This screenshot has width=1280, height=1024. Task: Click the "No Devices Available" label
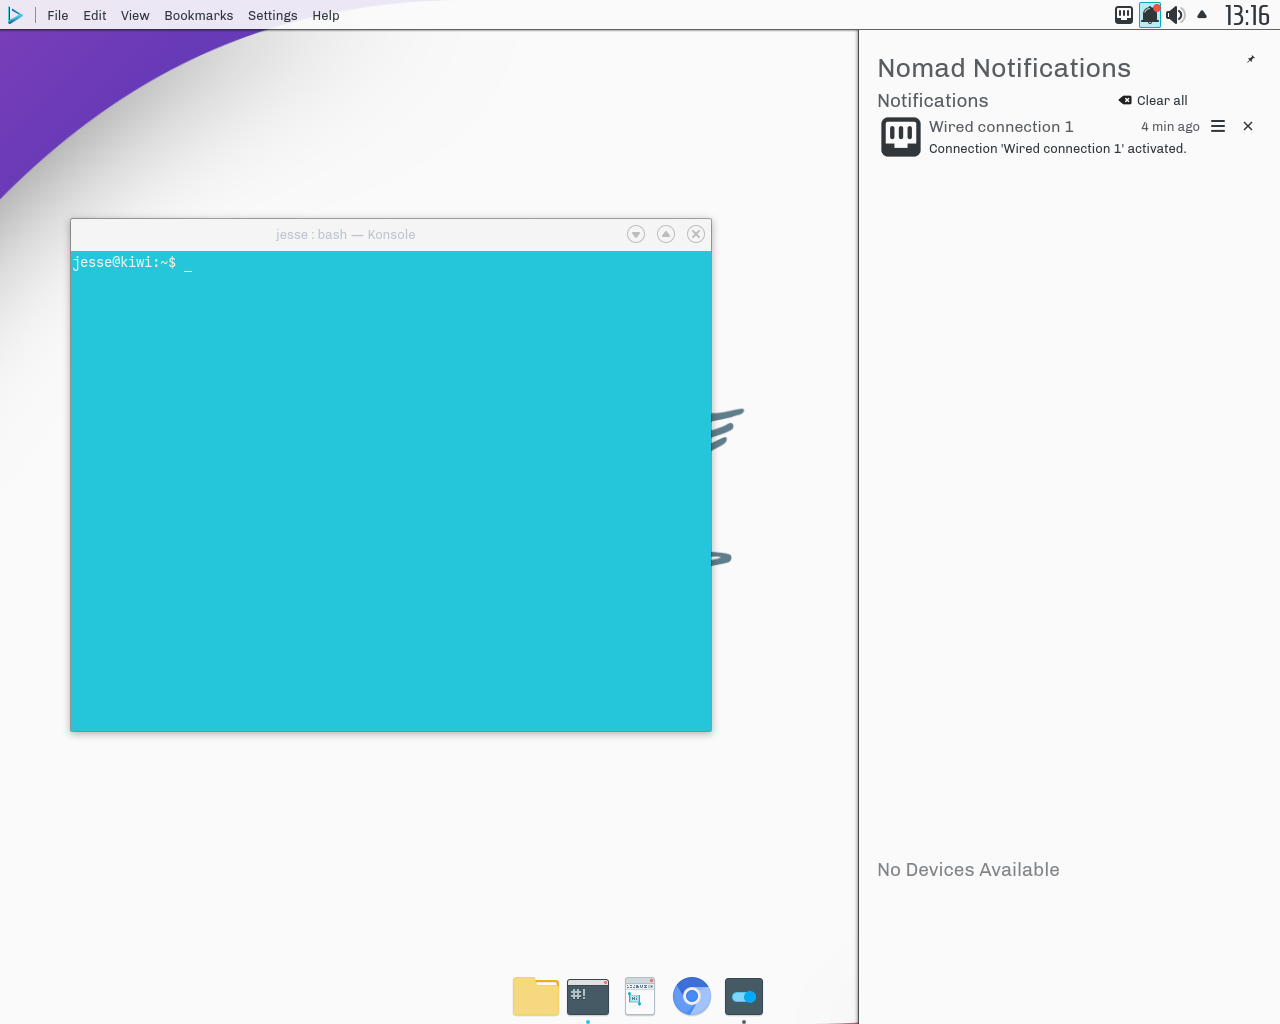tap(968, 869)
